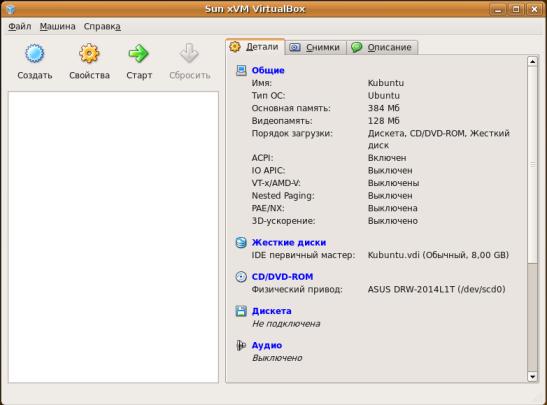This screenshot has width=547, height=405.
Task: Maximize the VirtualBox window
Action: (x=516, y=9)
